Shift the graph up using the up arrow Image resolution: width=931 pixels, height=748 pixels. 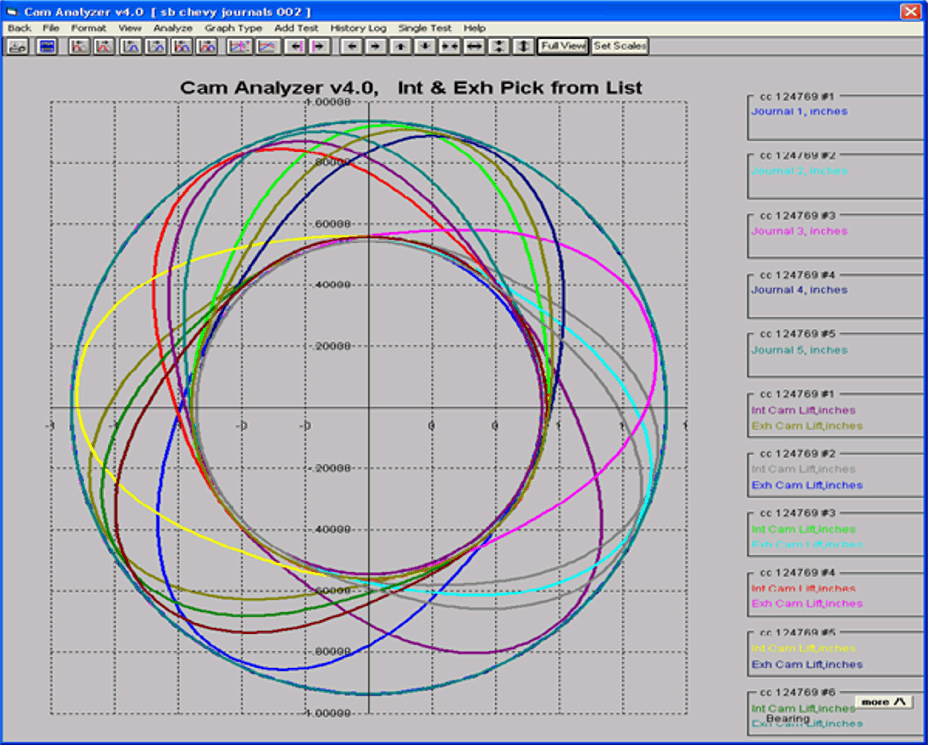[401, 46]
